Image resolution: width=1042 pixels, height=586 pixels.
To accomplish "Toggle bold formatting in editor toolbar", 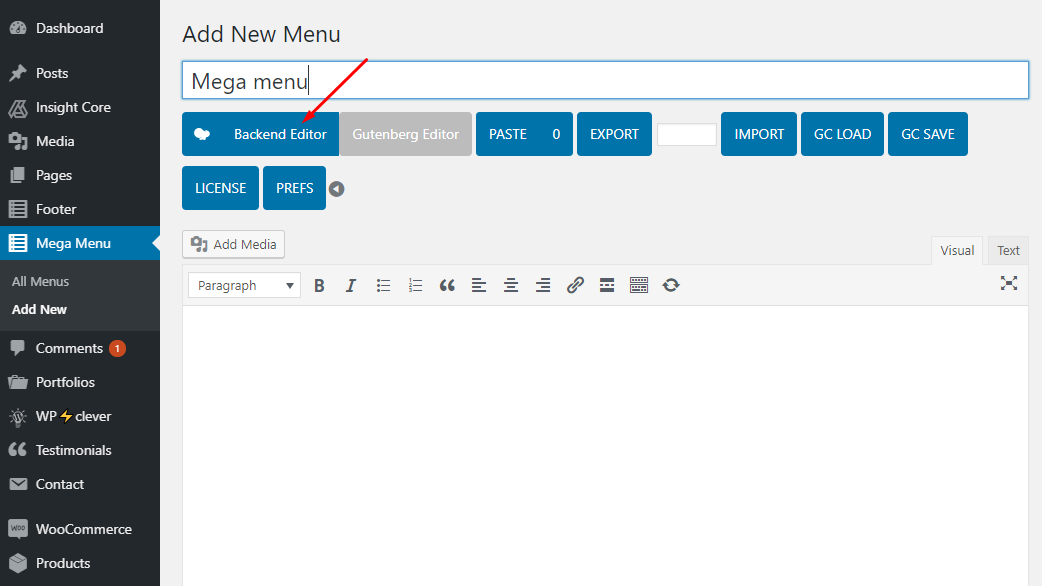I will tap(319, 286).
